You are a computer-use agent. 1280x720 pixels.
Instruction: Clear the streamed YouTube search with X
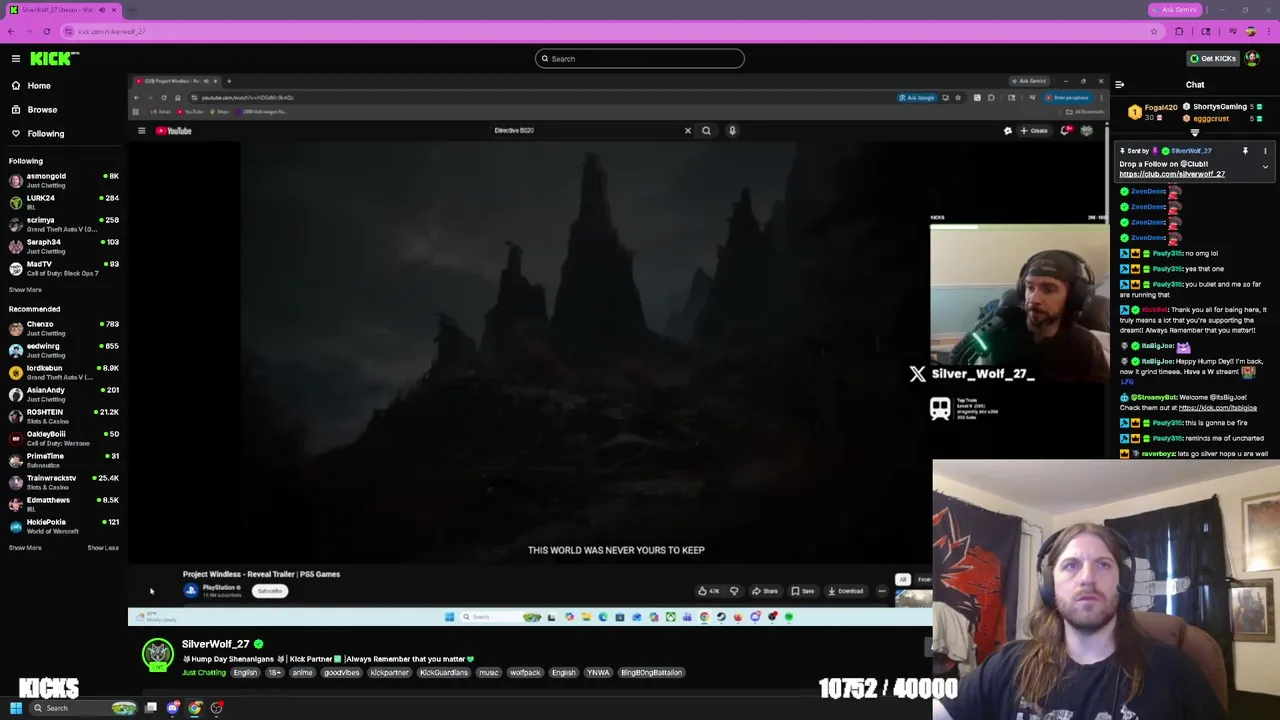687,131
